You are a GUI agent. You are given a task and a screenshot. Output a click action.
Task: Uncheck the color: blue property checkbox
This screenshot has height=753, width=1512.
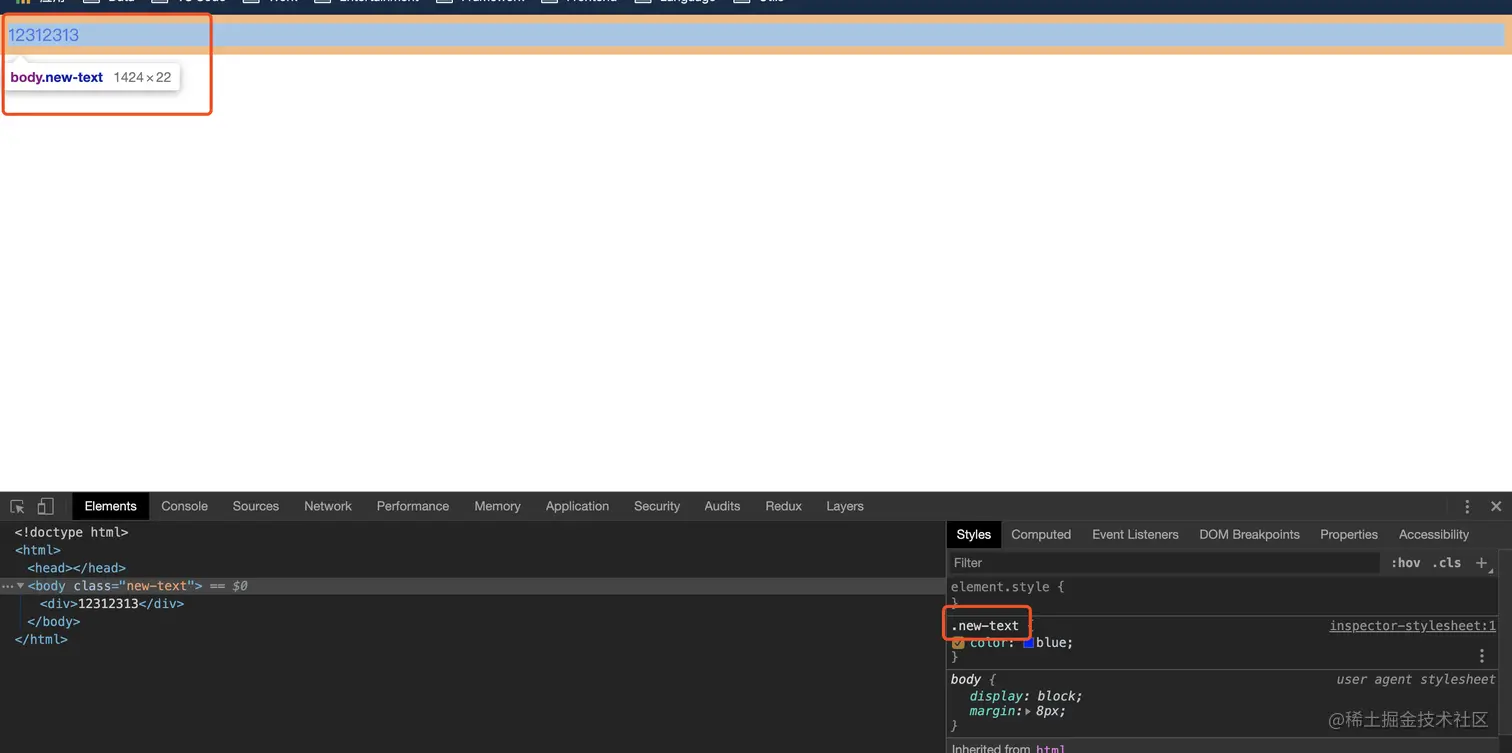tap(958, 643)
